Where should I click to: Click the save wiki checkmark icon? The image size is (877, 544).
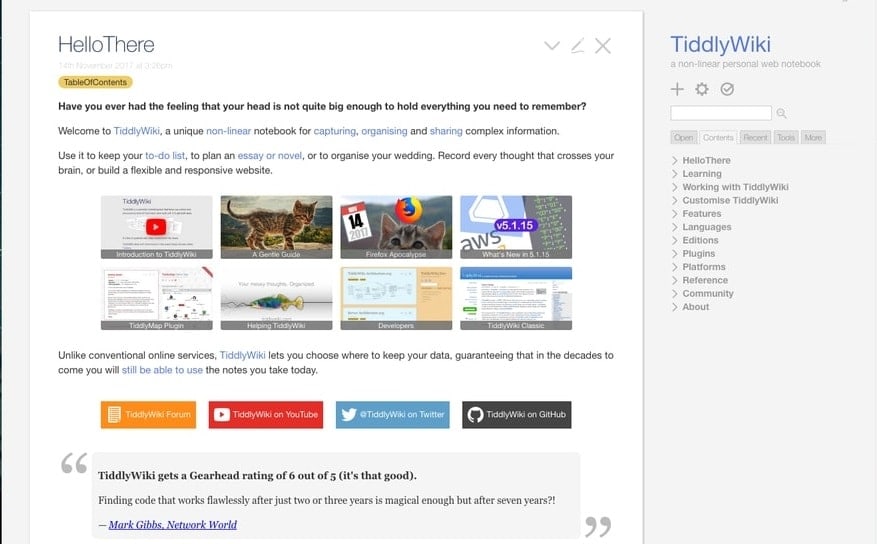tap(727, 89)
